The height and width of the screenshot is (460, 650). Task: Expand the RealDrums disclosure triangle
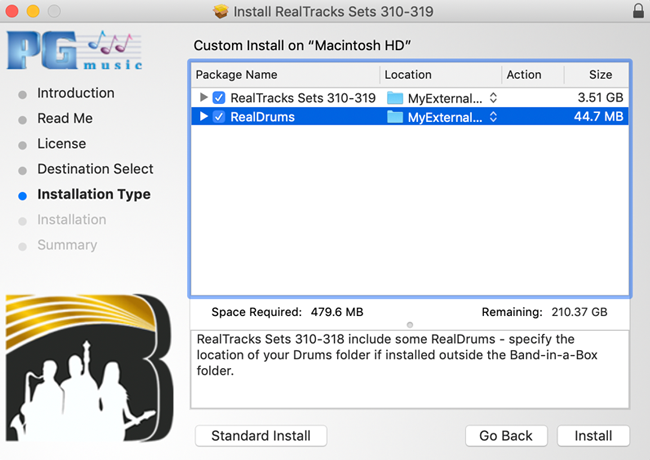(x=203, y=116)
